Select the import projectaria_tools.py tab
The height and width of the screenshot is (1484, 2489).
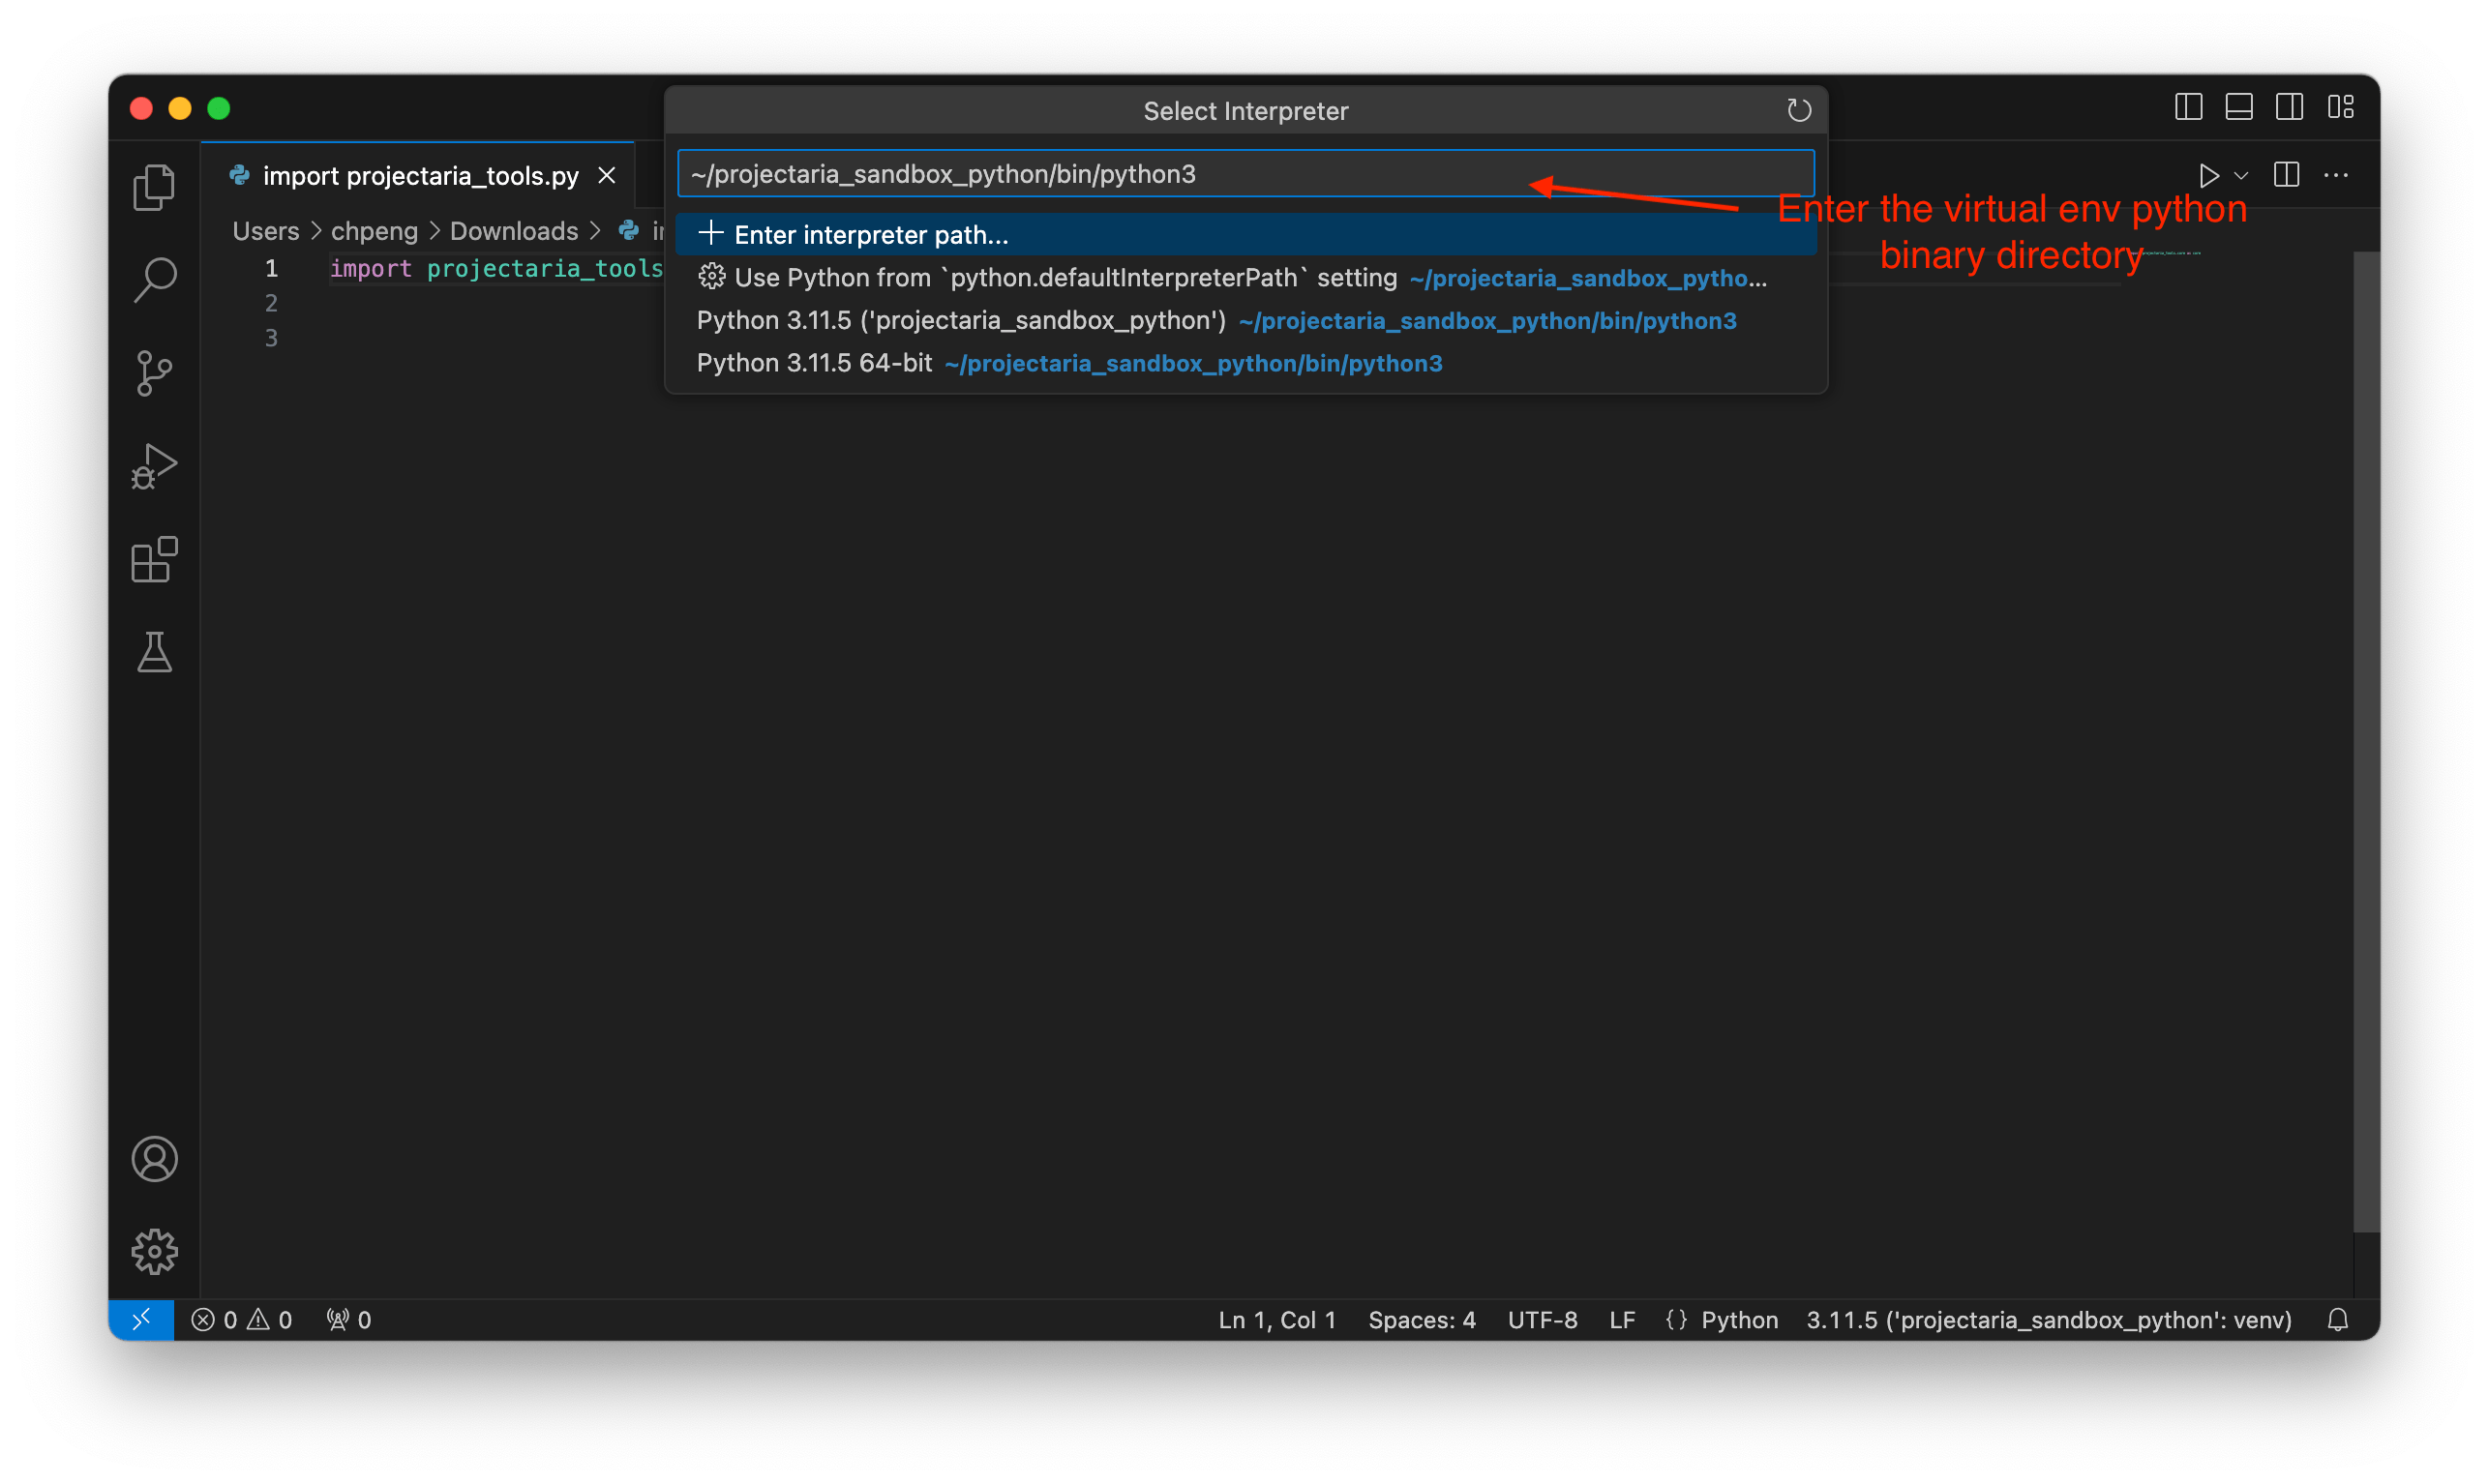(418, 175)
